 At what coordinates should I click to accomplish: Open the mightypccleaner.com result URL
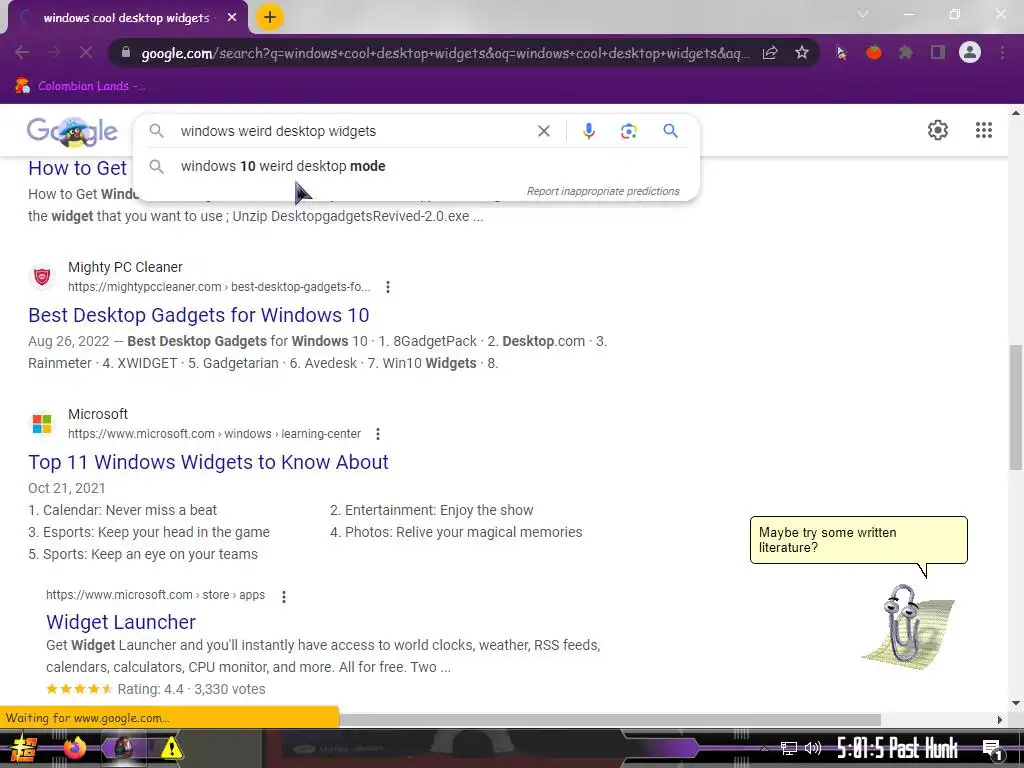click(x=219, y=287)
